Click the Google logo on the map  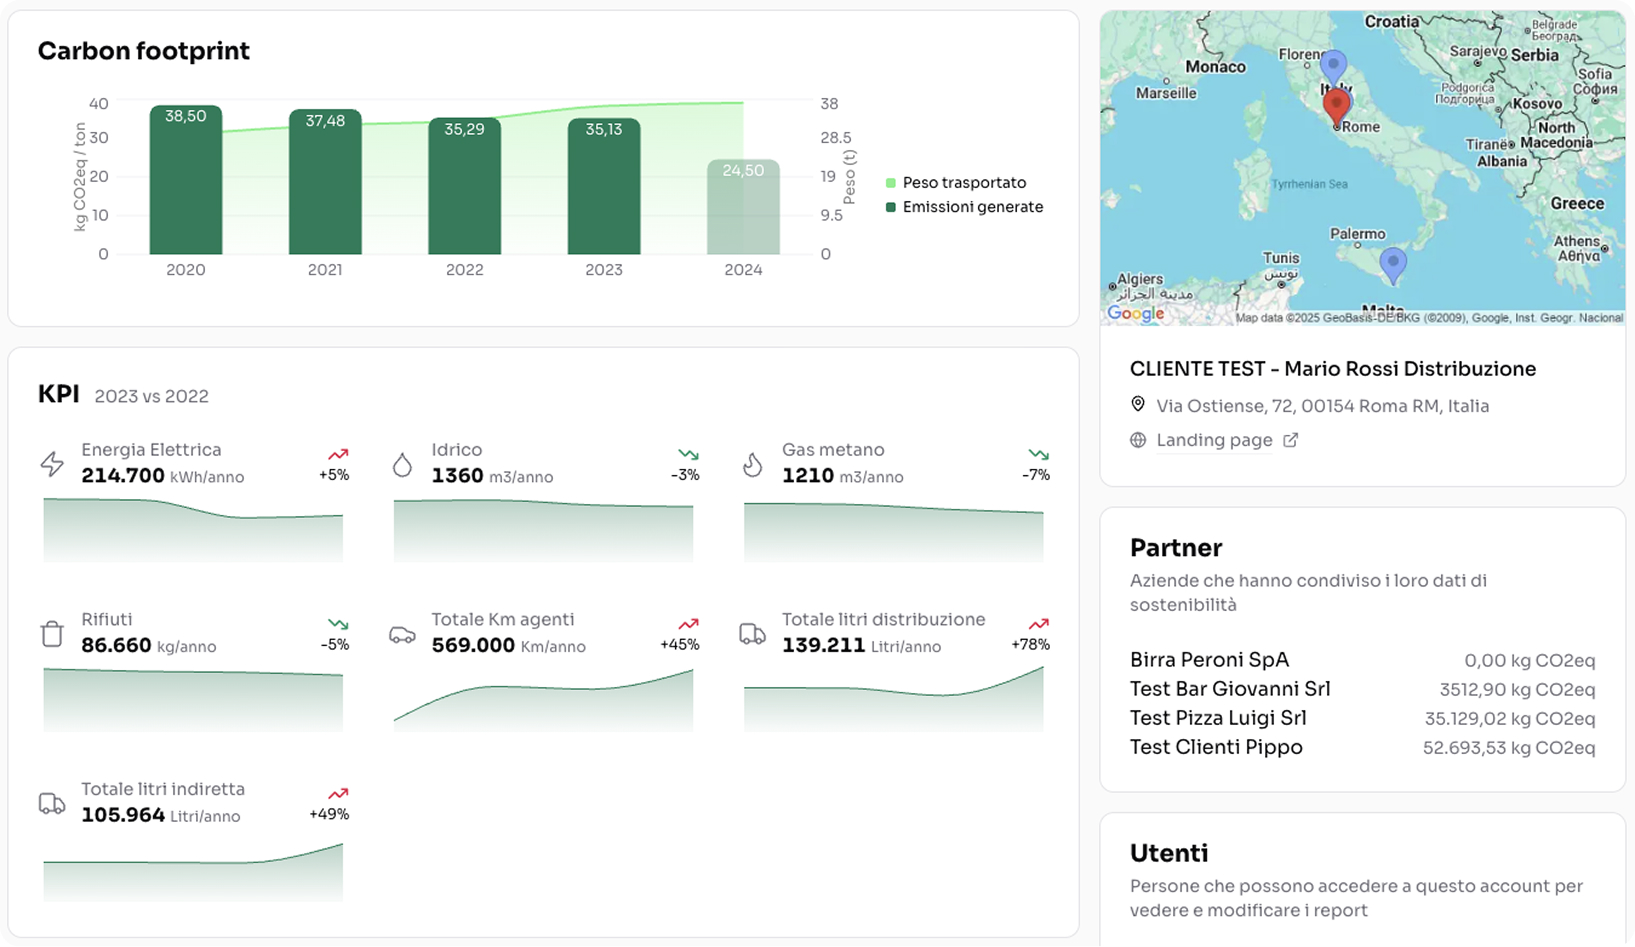(x=1135, y=313)
